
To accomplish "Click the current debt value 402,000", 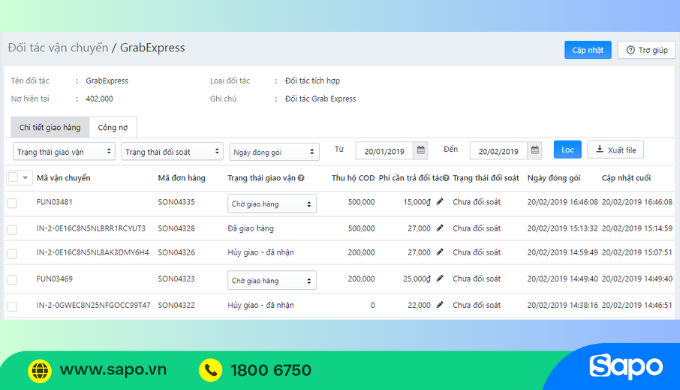I will coord(99,99).
